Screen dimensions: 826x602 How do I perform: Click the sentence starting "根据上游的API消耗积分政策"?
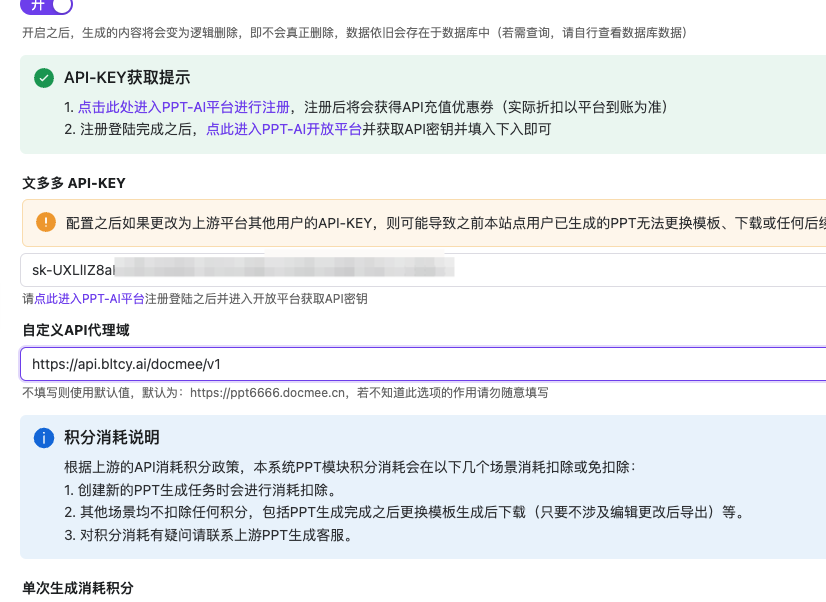click(350, 467)
